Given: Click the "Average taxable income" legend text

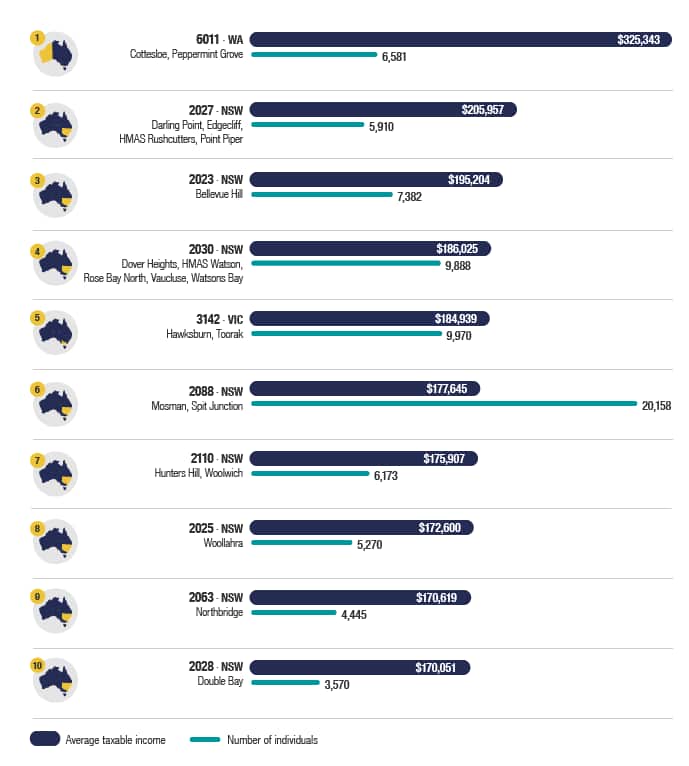Looking at the screenshot, I should [115, 740].
